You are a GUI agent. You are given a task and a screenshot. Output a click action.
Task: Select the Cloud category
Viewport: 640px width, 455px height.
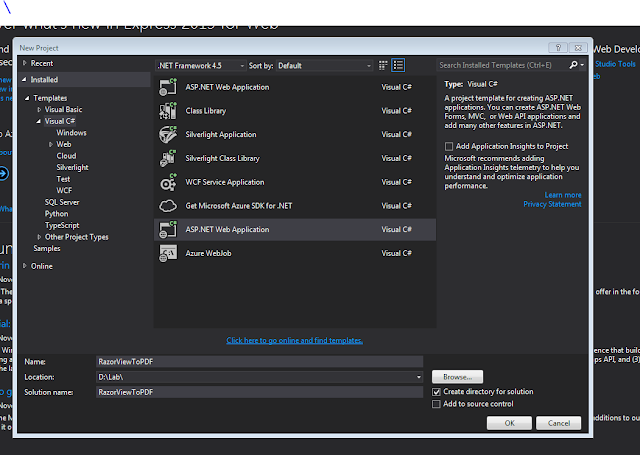tap(66, 156)
